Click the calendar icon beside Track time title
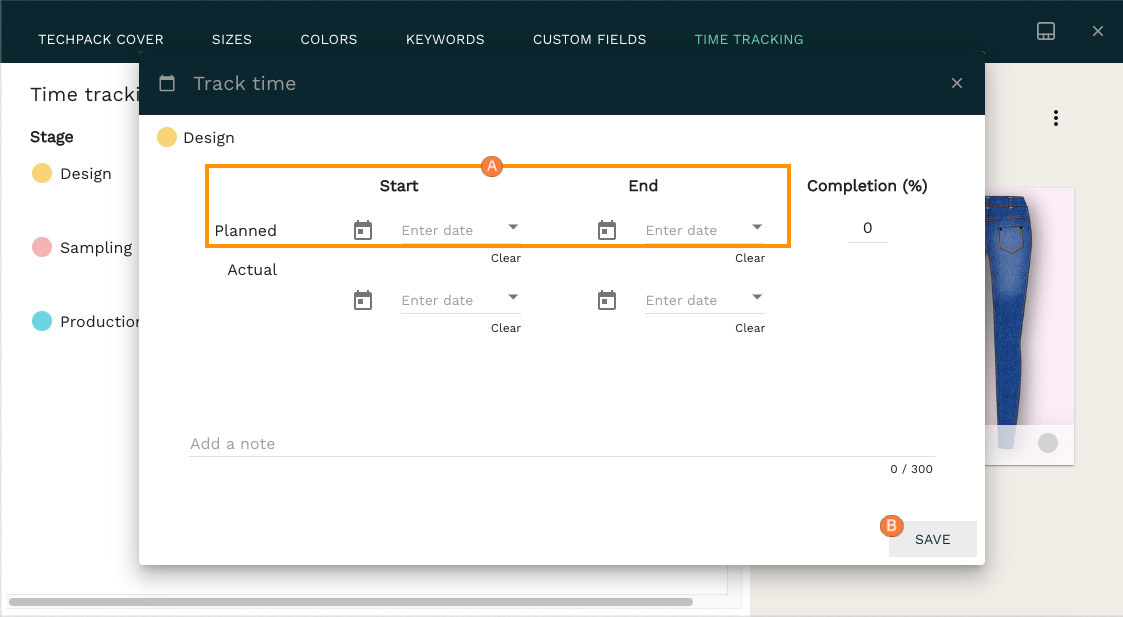Screen dimensions: 1123x617 click(x=167, y=83)
